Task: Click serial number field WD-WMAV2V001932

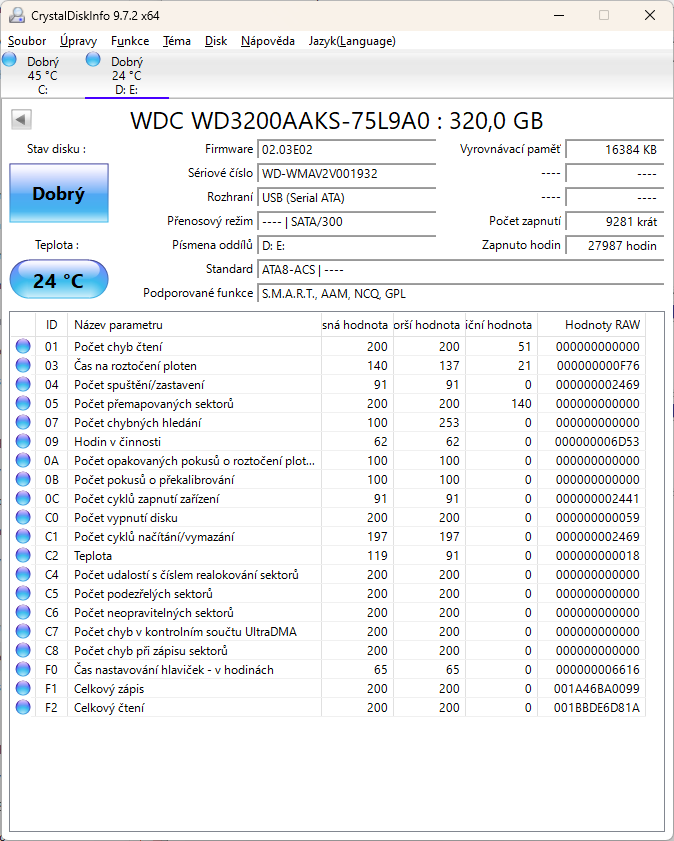Action: coord(346,174)
